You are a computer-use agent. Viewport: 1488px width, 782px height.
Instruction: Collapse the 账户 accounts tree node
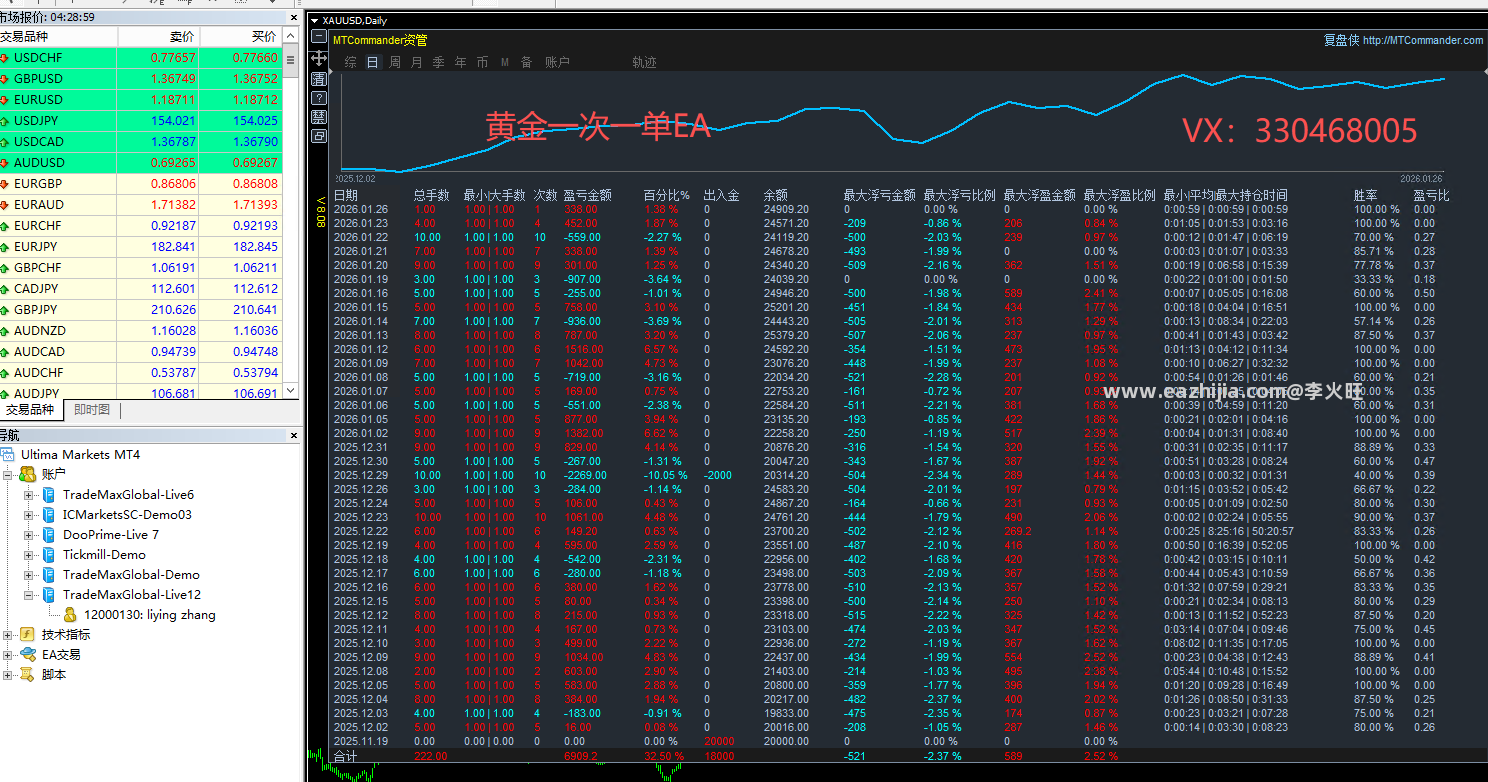(8, 475)
